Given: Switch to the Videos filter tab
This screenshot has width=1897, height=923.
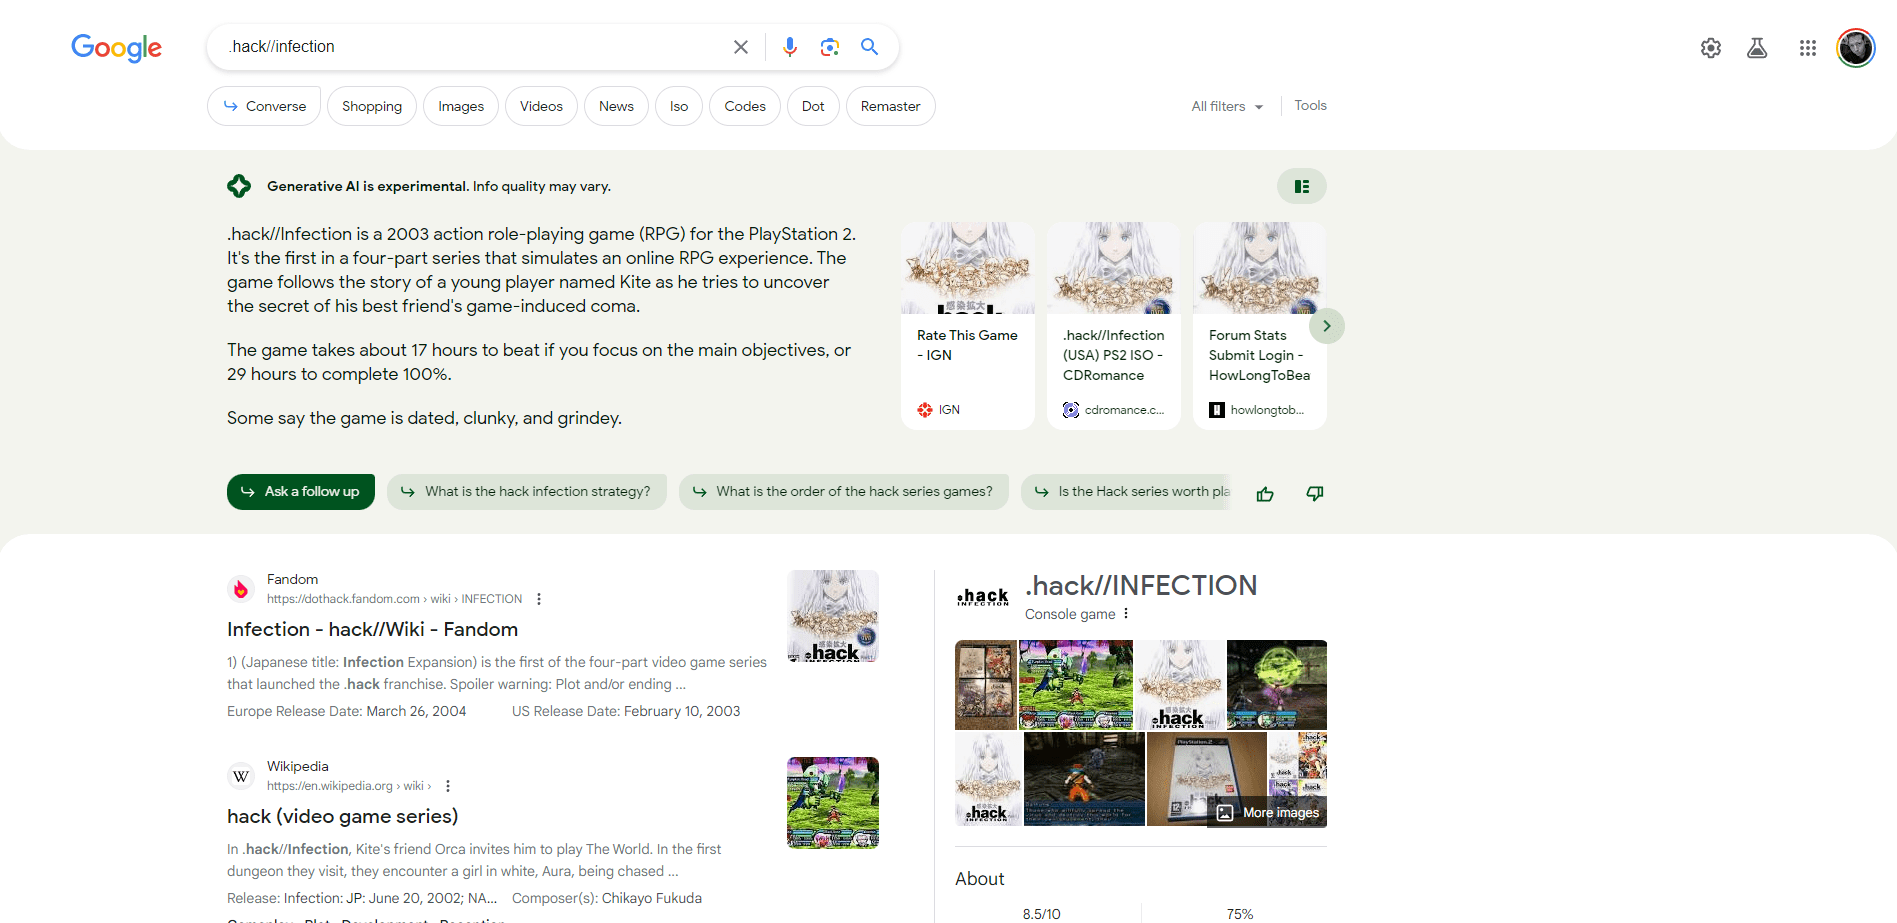Looking at the screenshot, I should [541, 105].
